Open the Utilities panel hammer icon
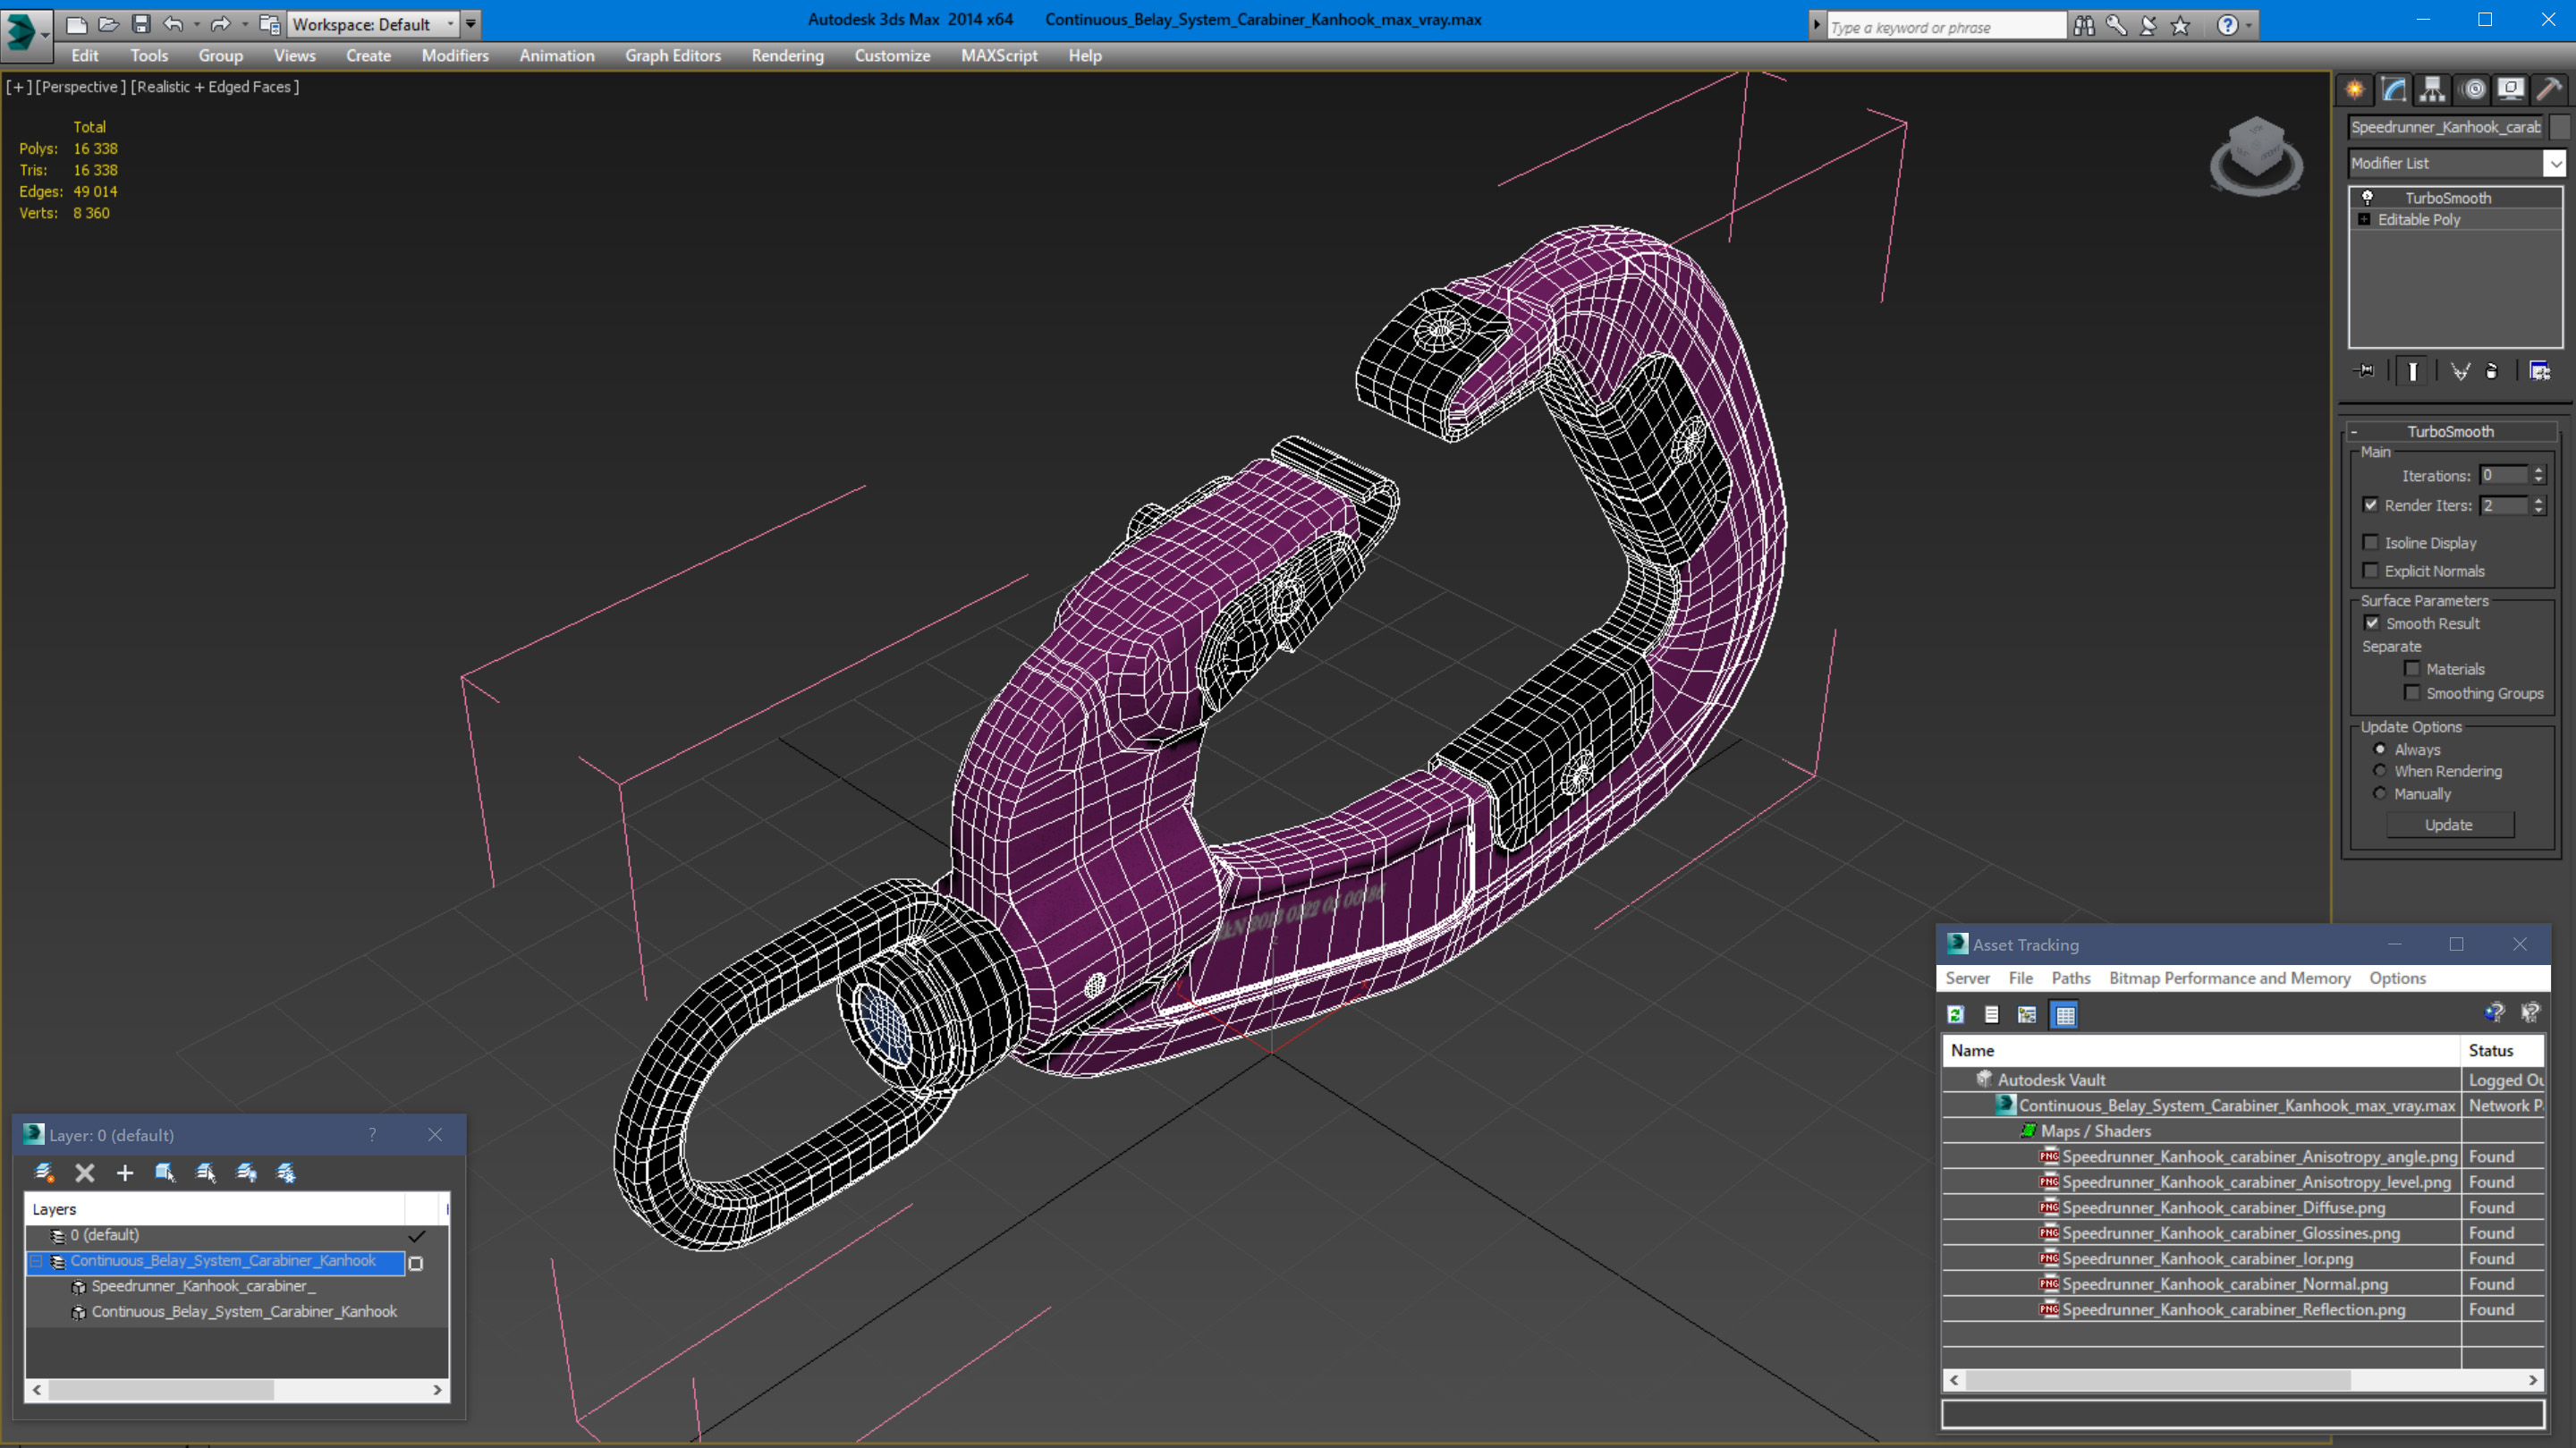 click(x=2549, y=90)
